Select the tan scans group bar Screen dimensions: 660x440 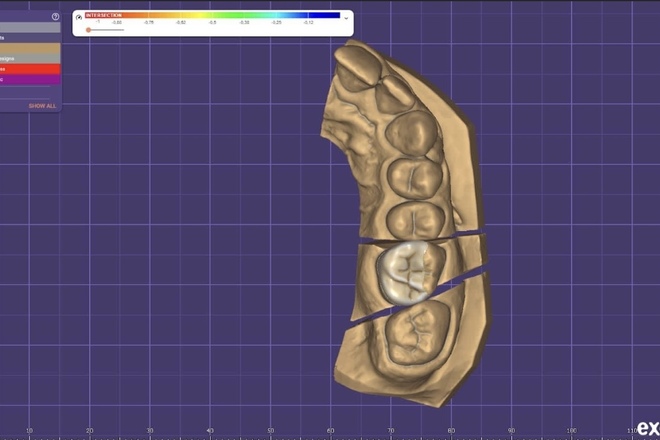click(30, 48)
